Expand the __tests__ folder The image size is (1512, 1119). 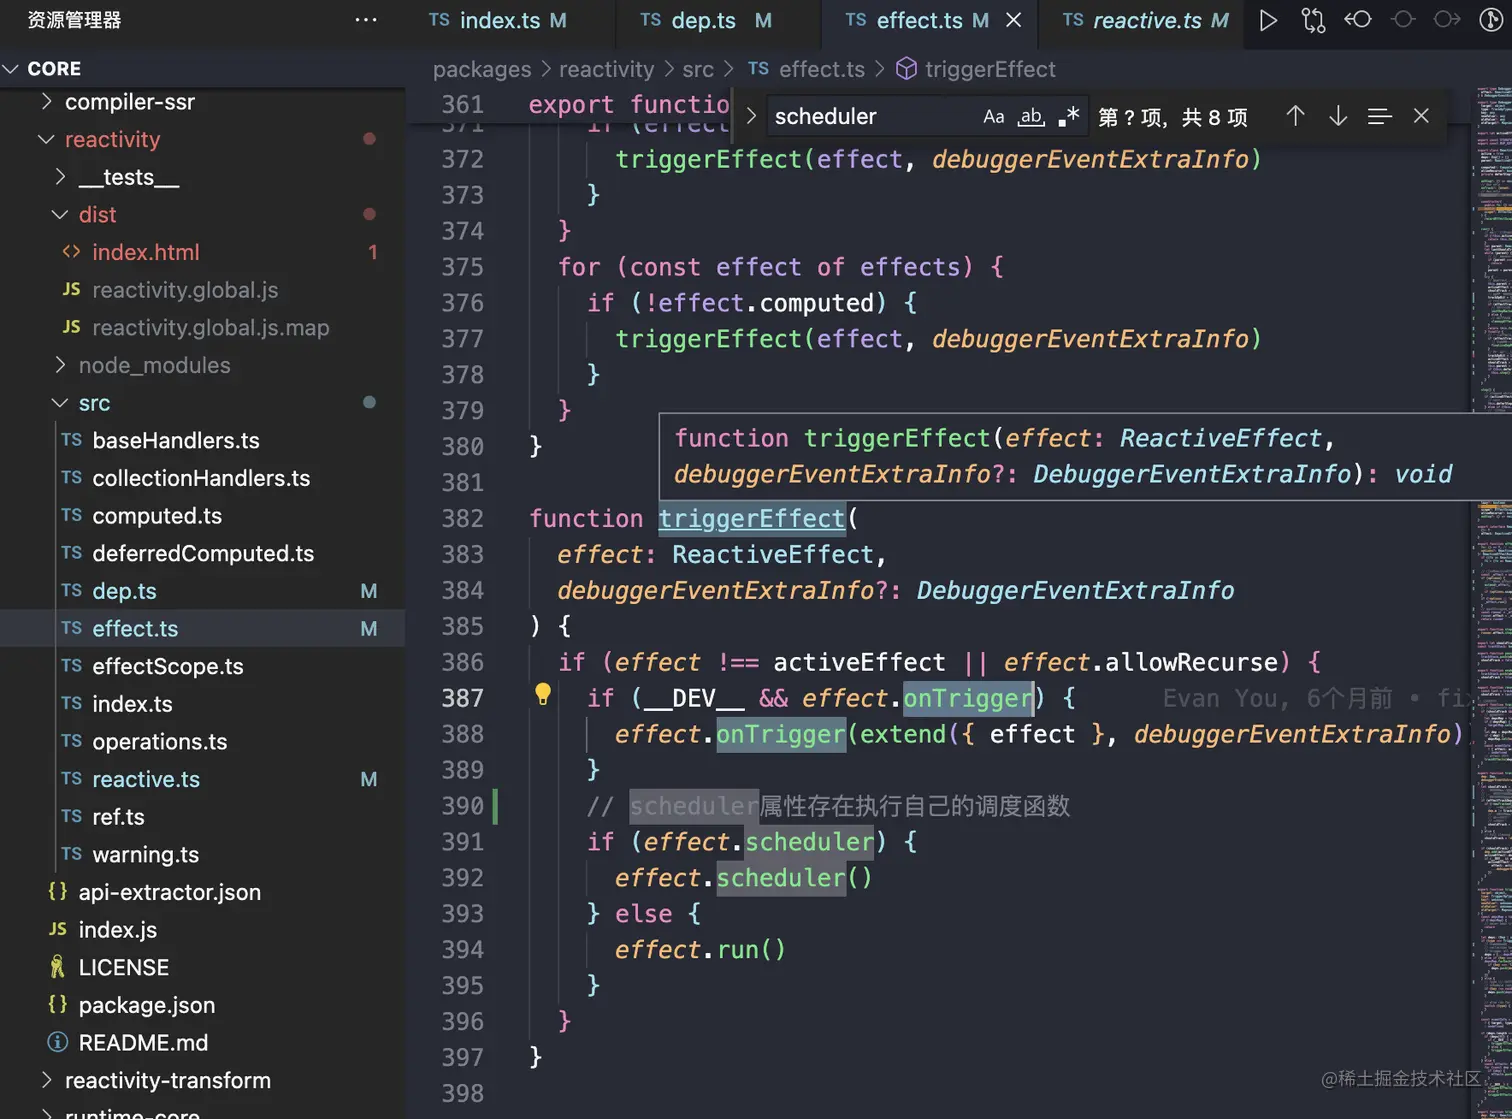(60, 177)
